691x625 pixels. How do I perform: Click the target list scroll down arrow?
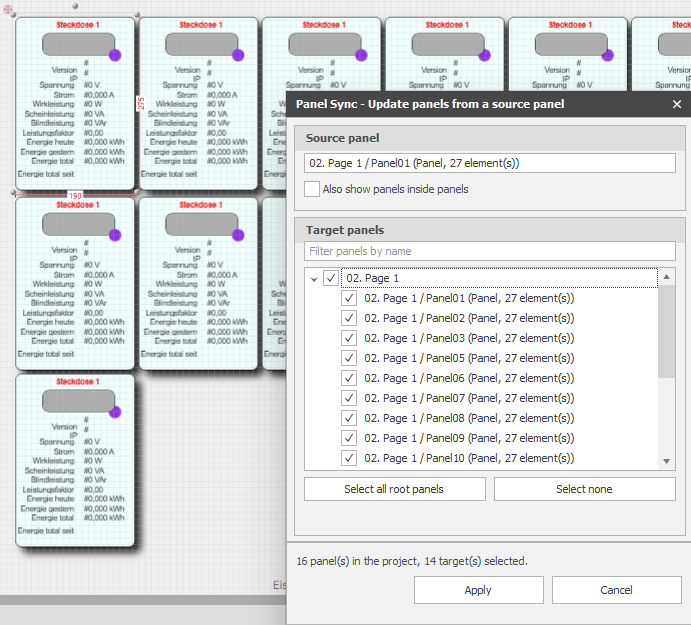point(667,461)
